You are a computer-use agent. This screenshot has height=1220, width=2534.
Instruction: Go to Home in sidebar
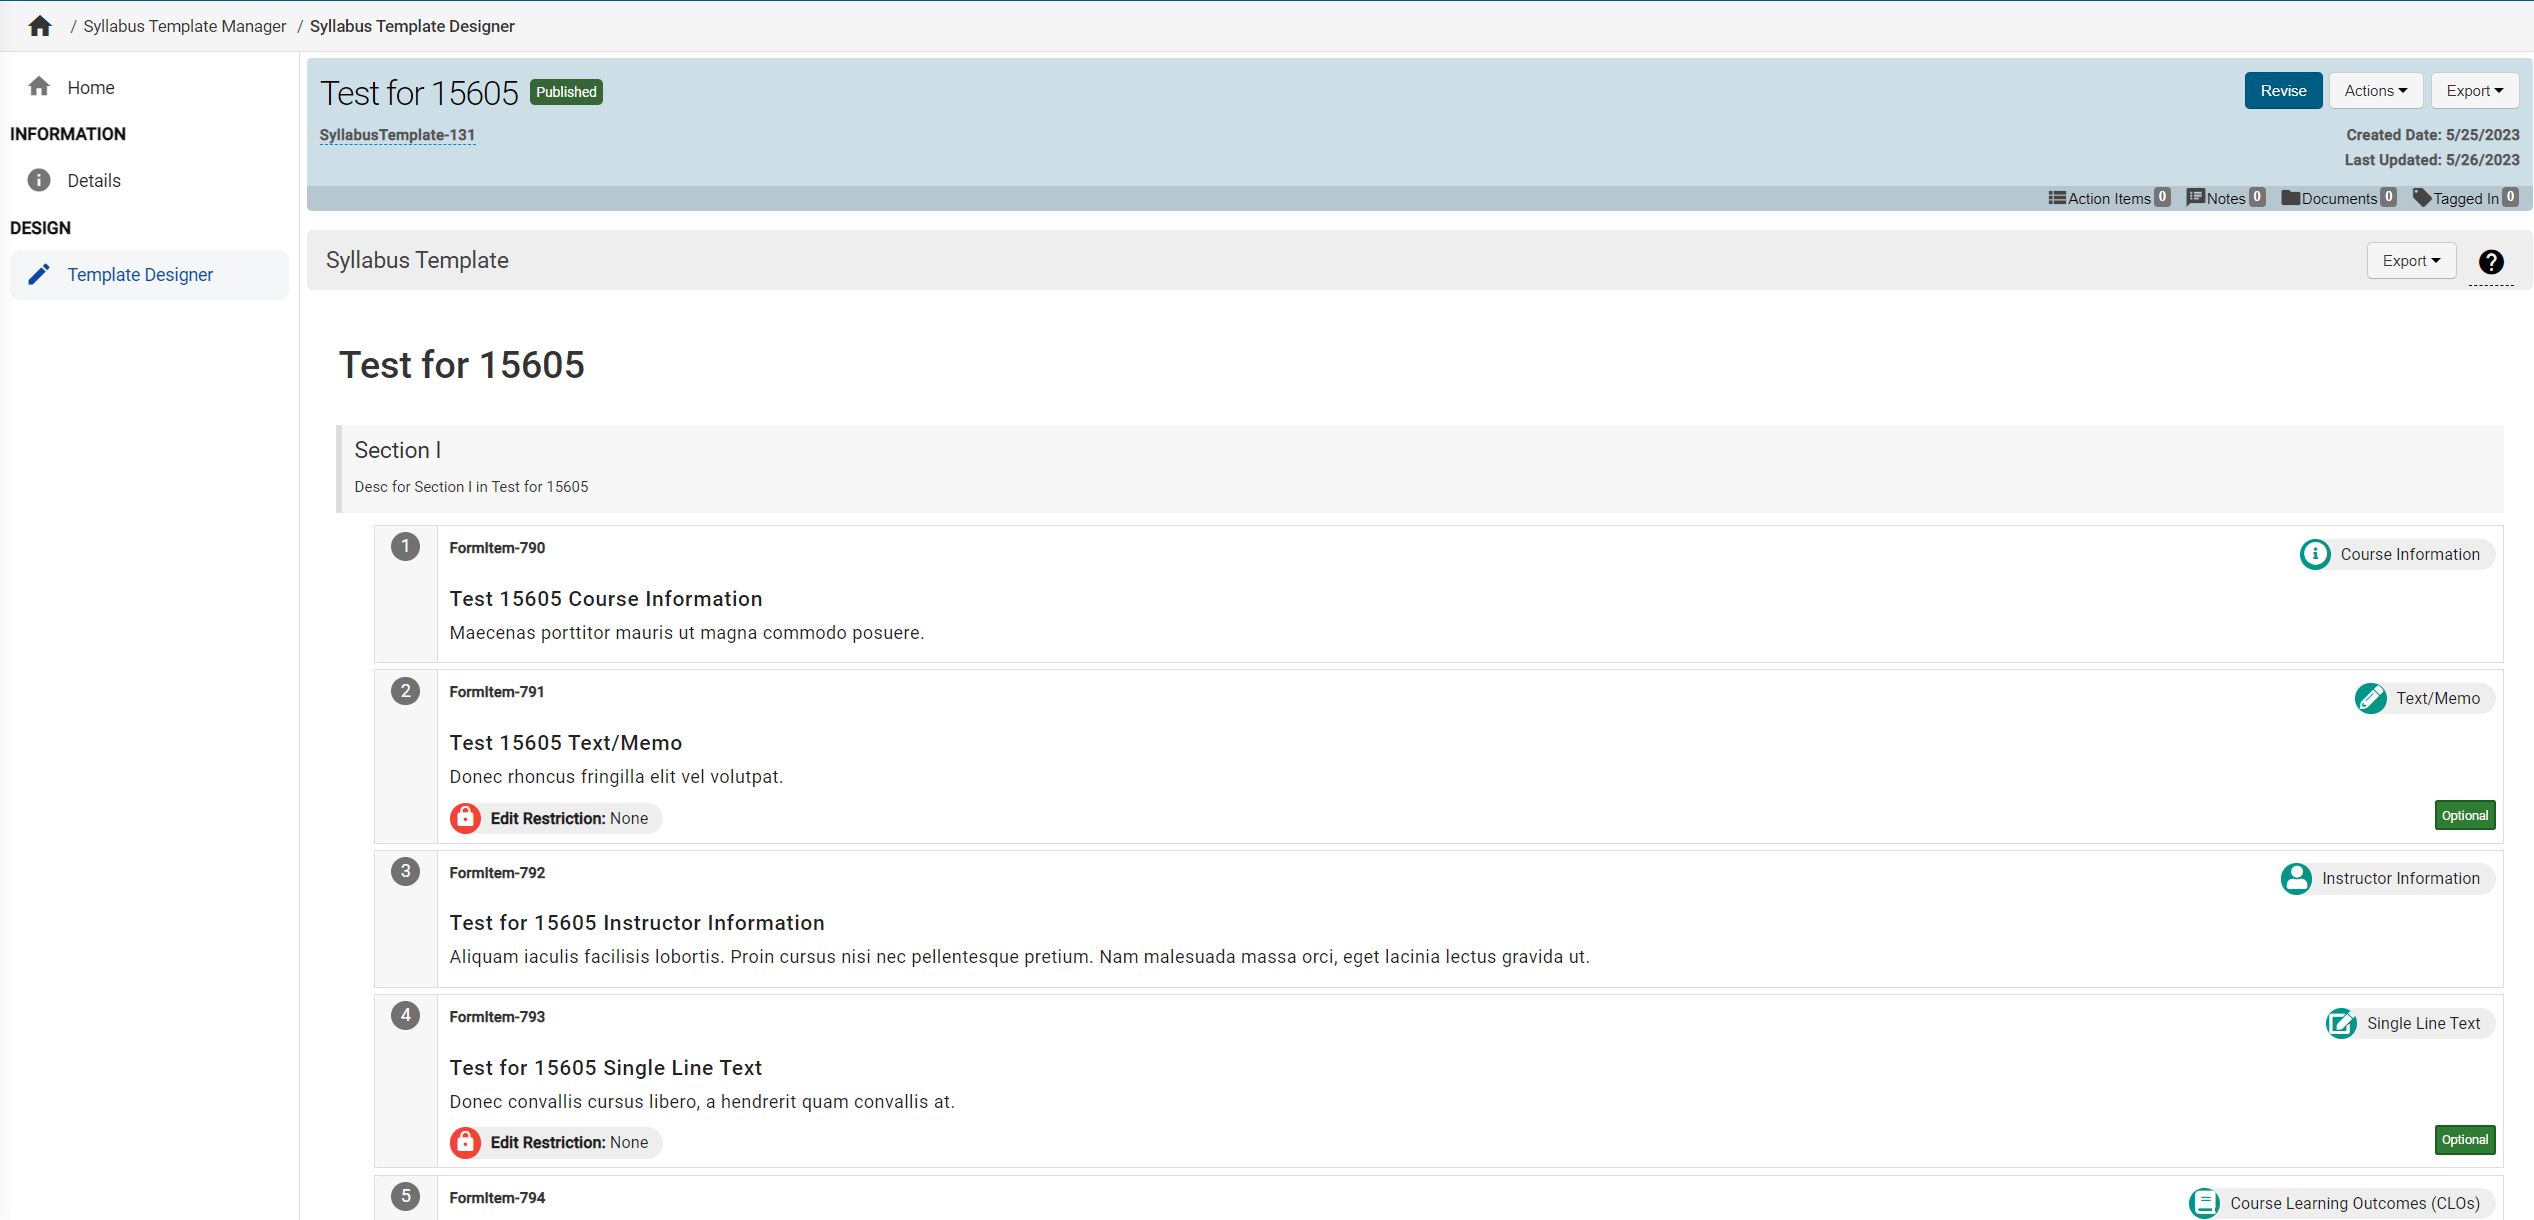click(x=90, y=88)
